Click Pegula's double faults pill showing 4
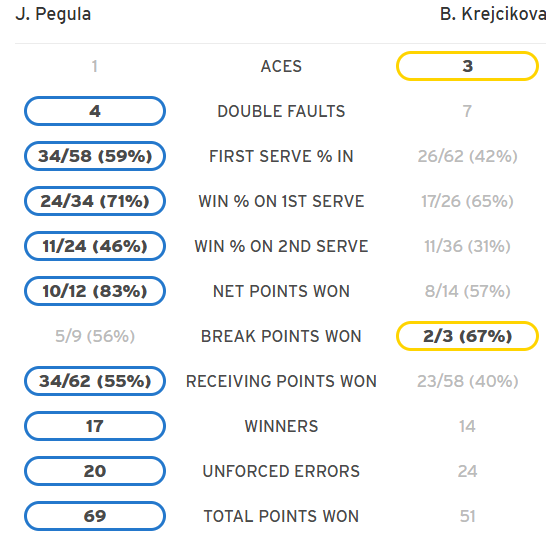The image size is (547, 537). pos(95,111)
